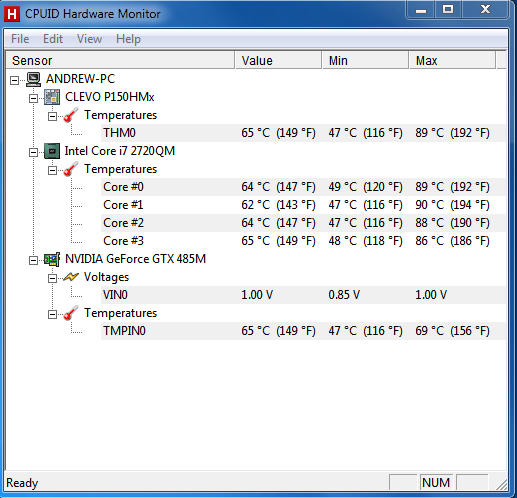Collapse the NVIDIA GeForce GTX 485M node
Screen dimensions: 517x498
(x=33, y=260)
